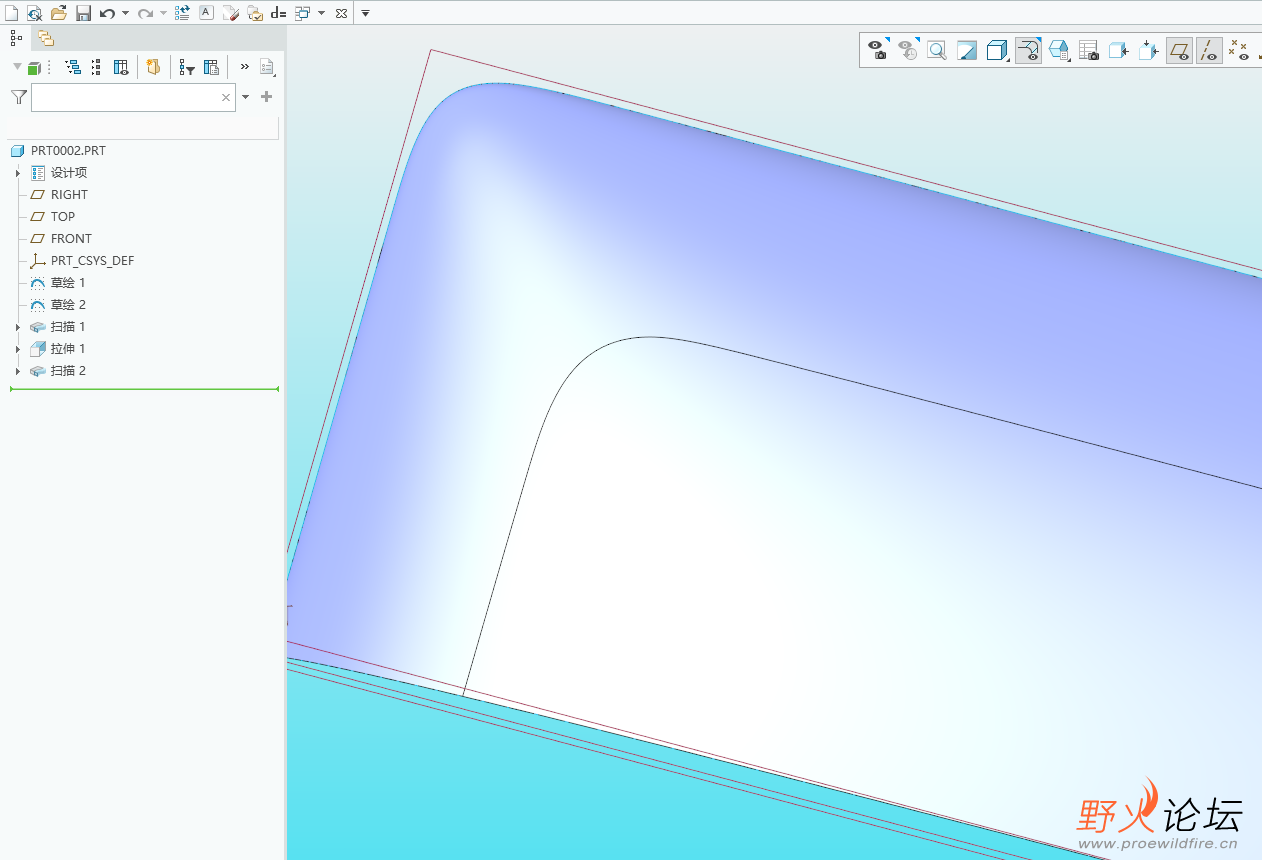1262x860 pixels.
Task: Toggle axis display visibility
Action: [x=1209, y=49]
